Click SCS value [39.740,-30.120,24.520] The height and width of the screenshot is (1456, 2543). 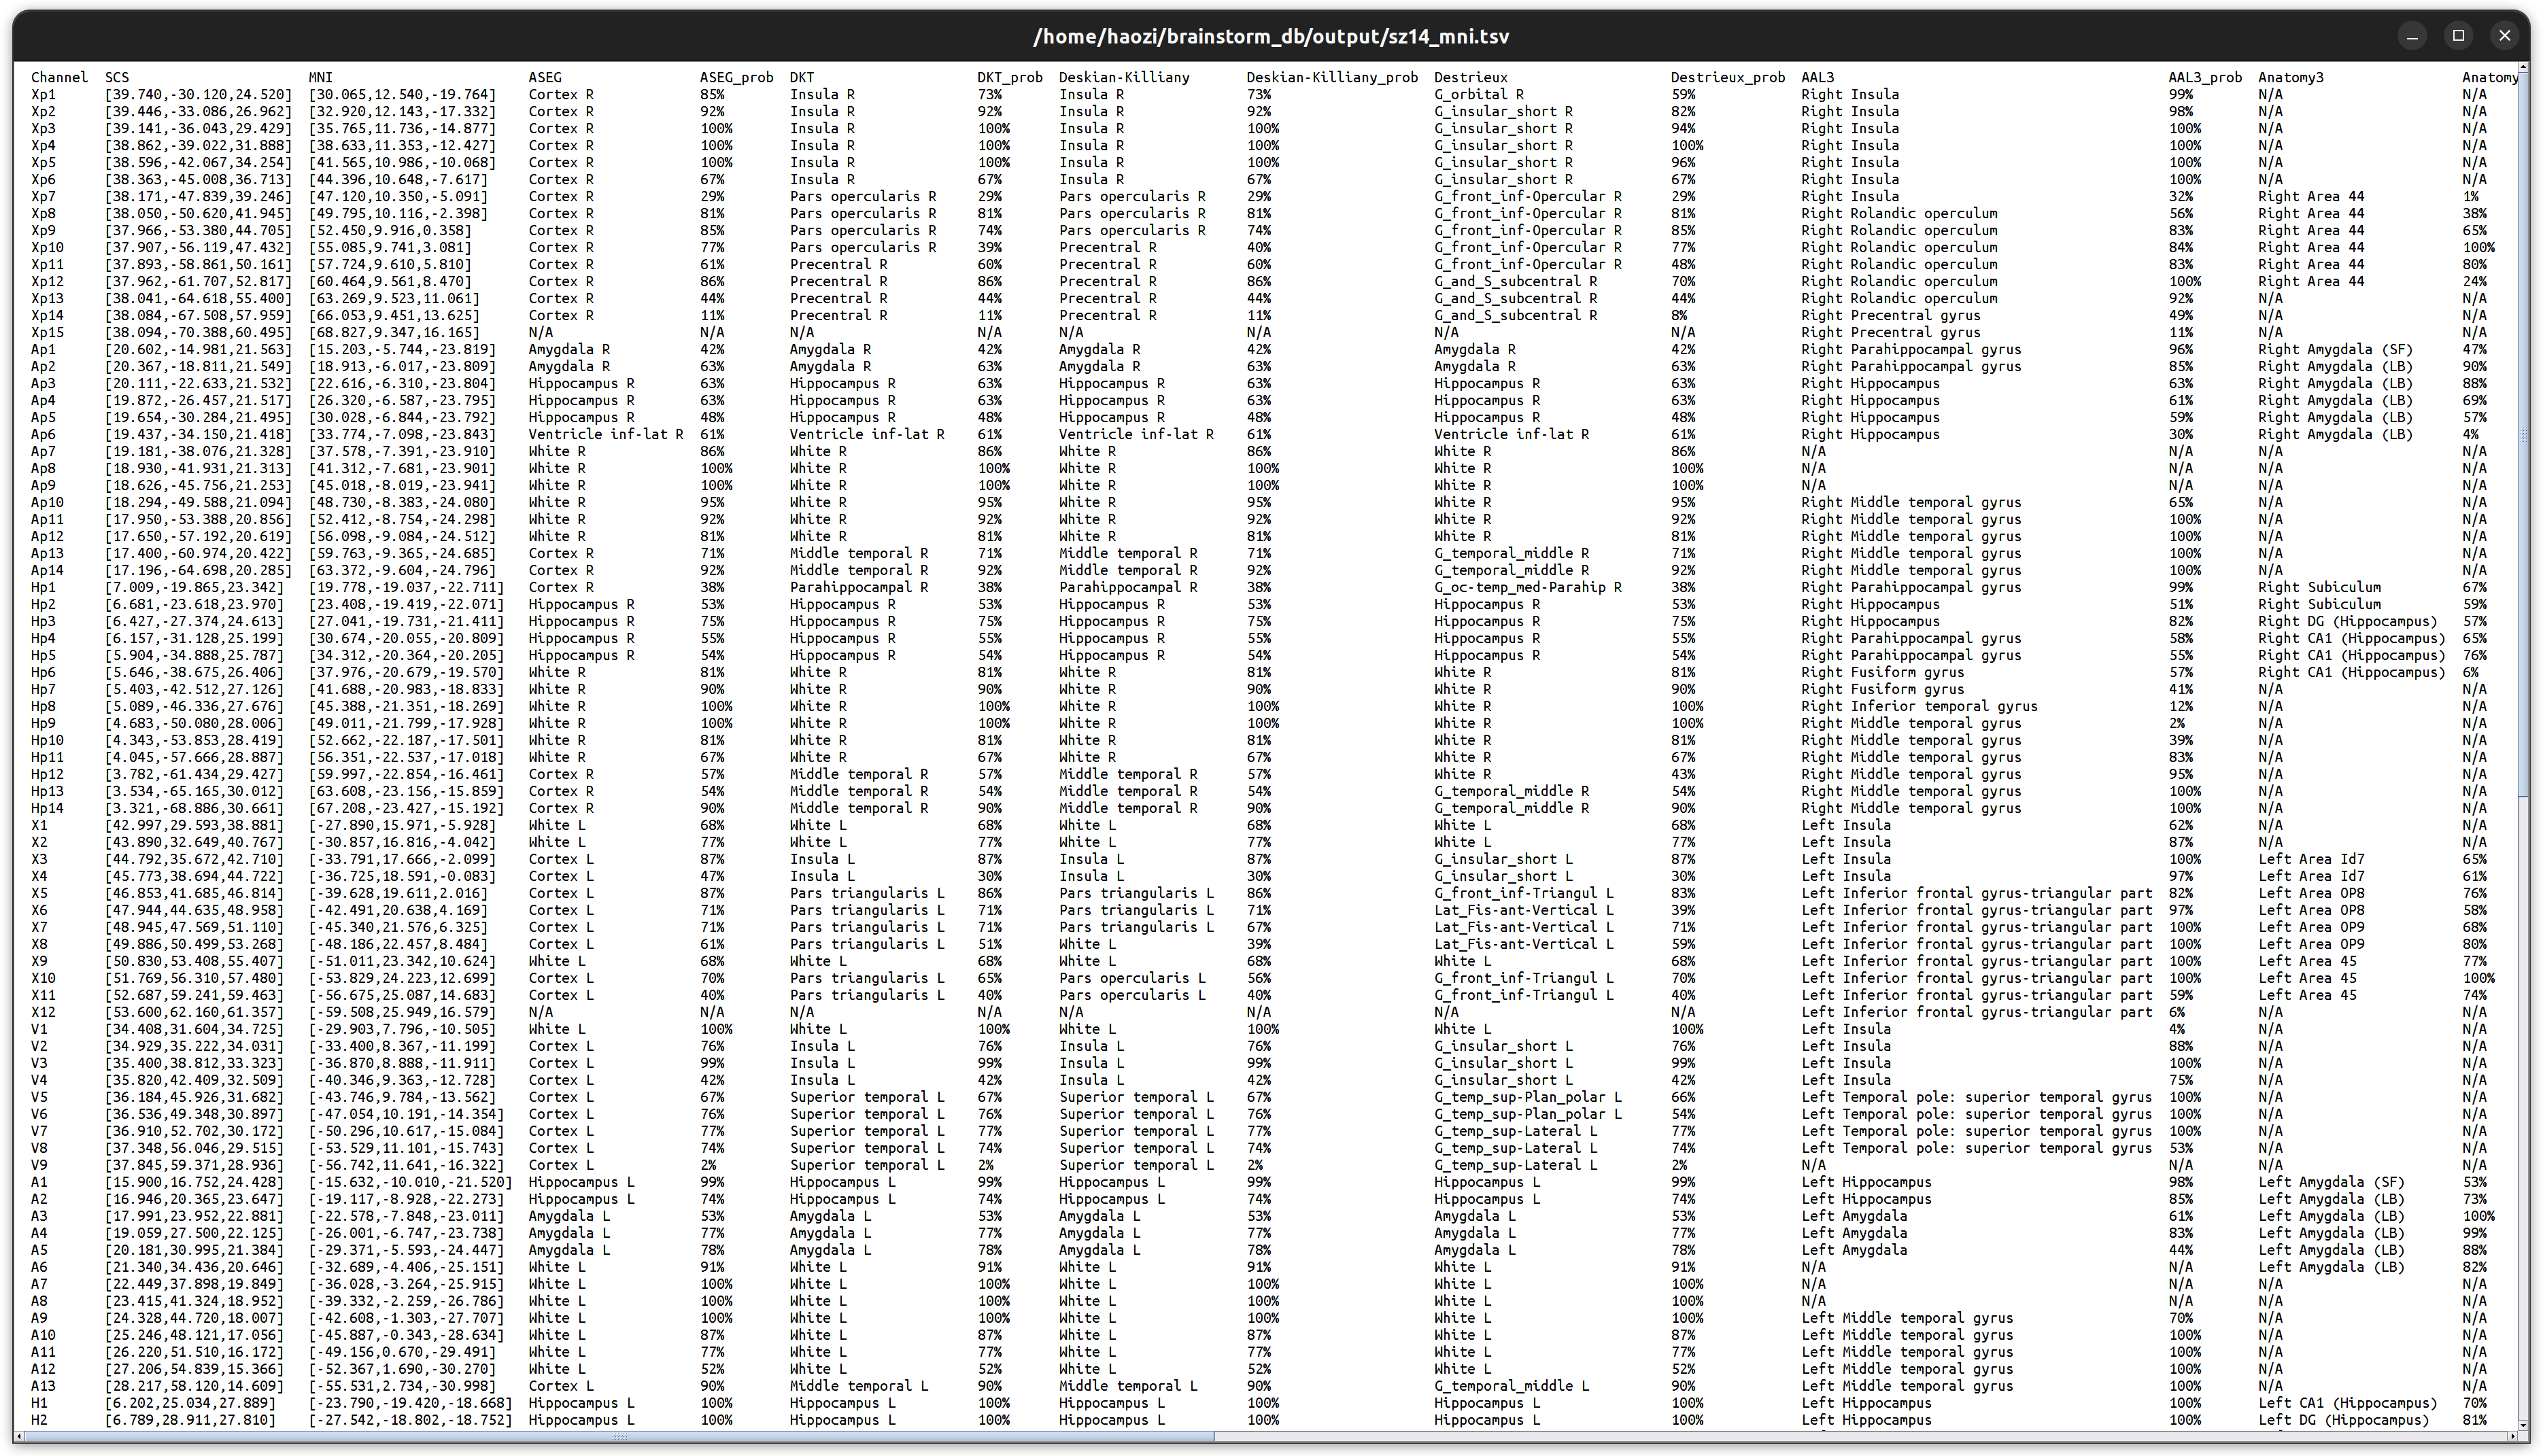198,94
